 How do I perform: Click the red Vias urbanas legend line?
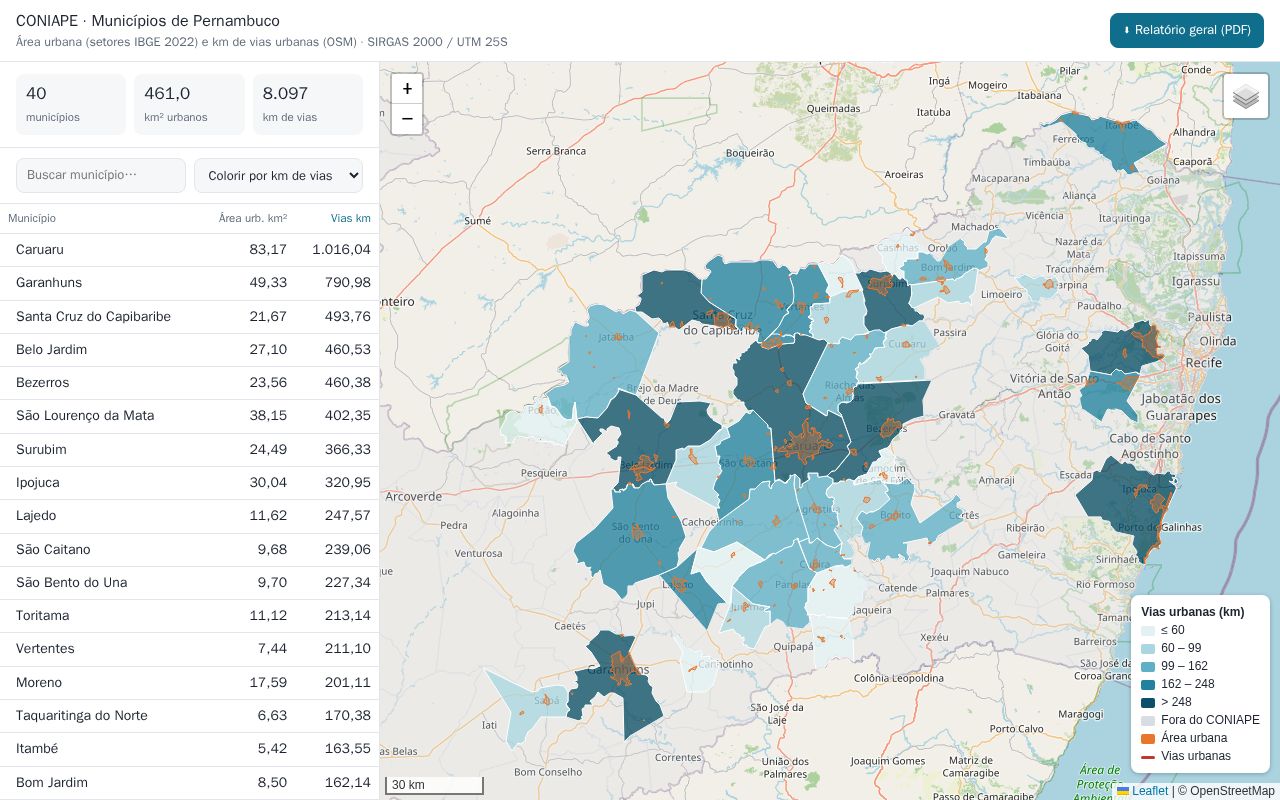pos(1148,756)
